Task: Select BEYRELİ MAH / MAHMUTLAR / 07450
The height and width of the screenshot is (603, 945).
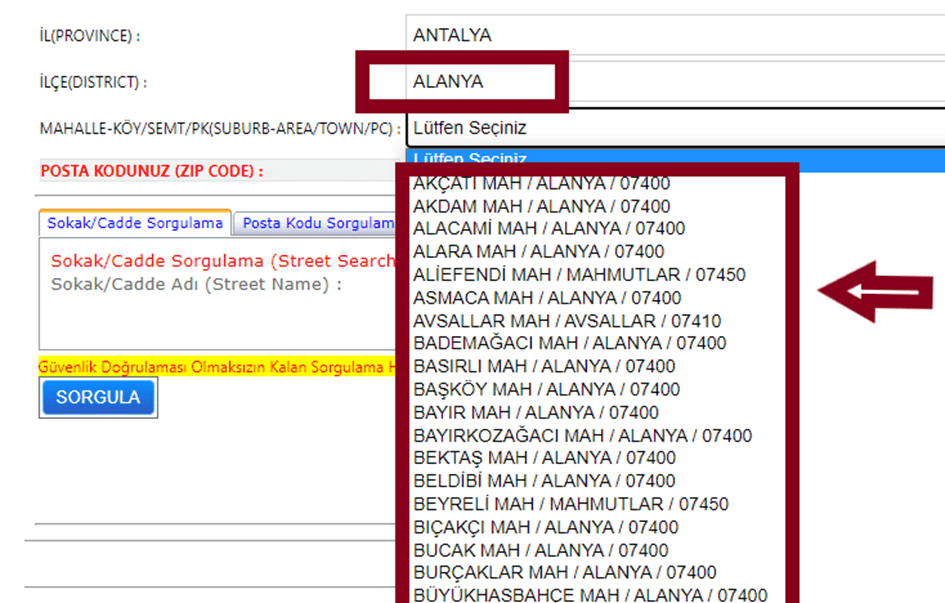Action: click(x=570, y=504)
